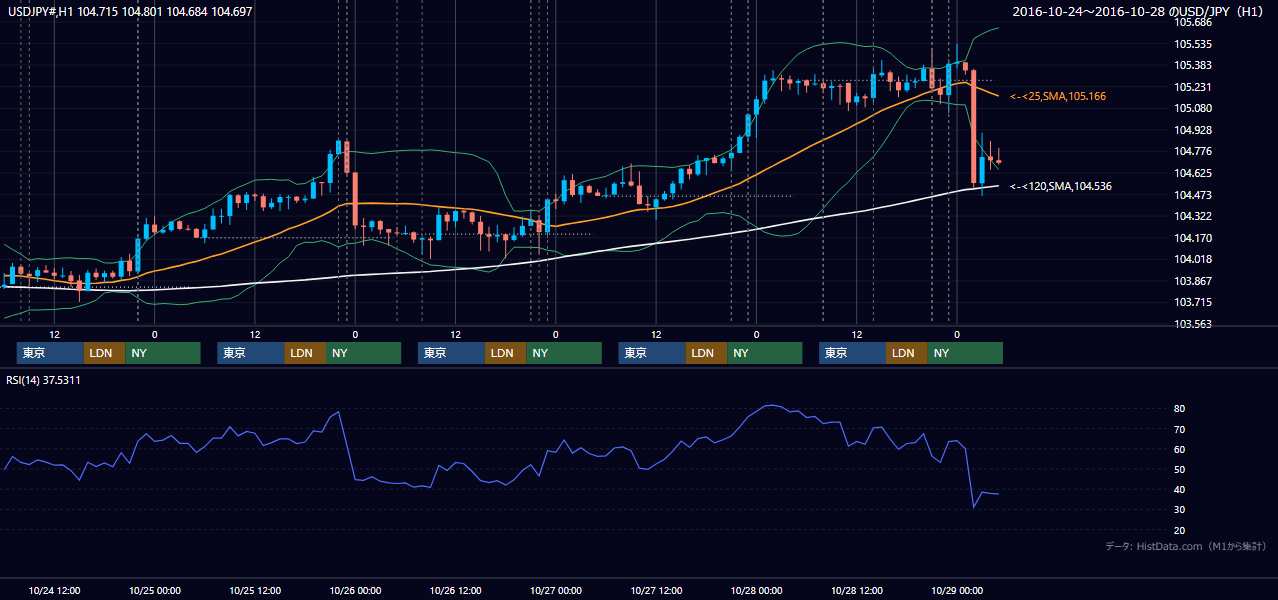Click price axis value 104.322
Screen dimensions: 1278x600
[x=1194, y=216]
